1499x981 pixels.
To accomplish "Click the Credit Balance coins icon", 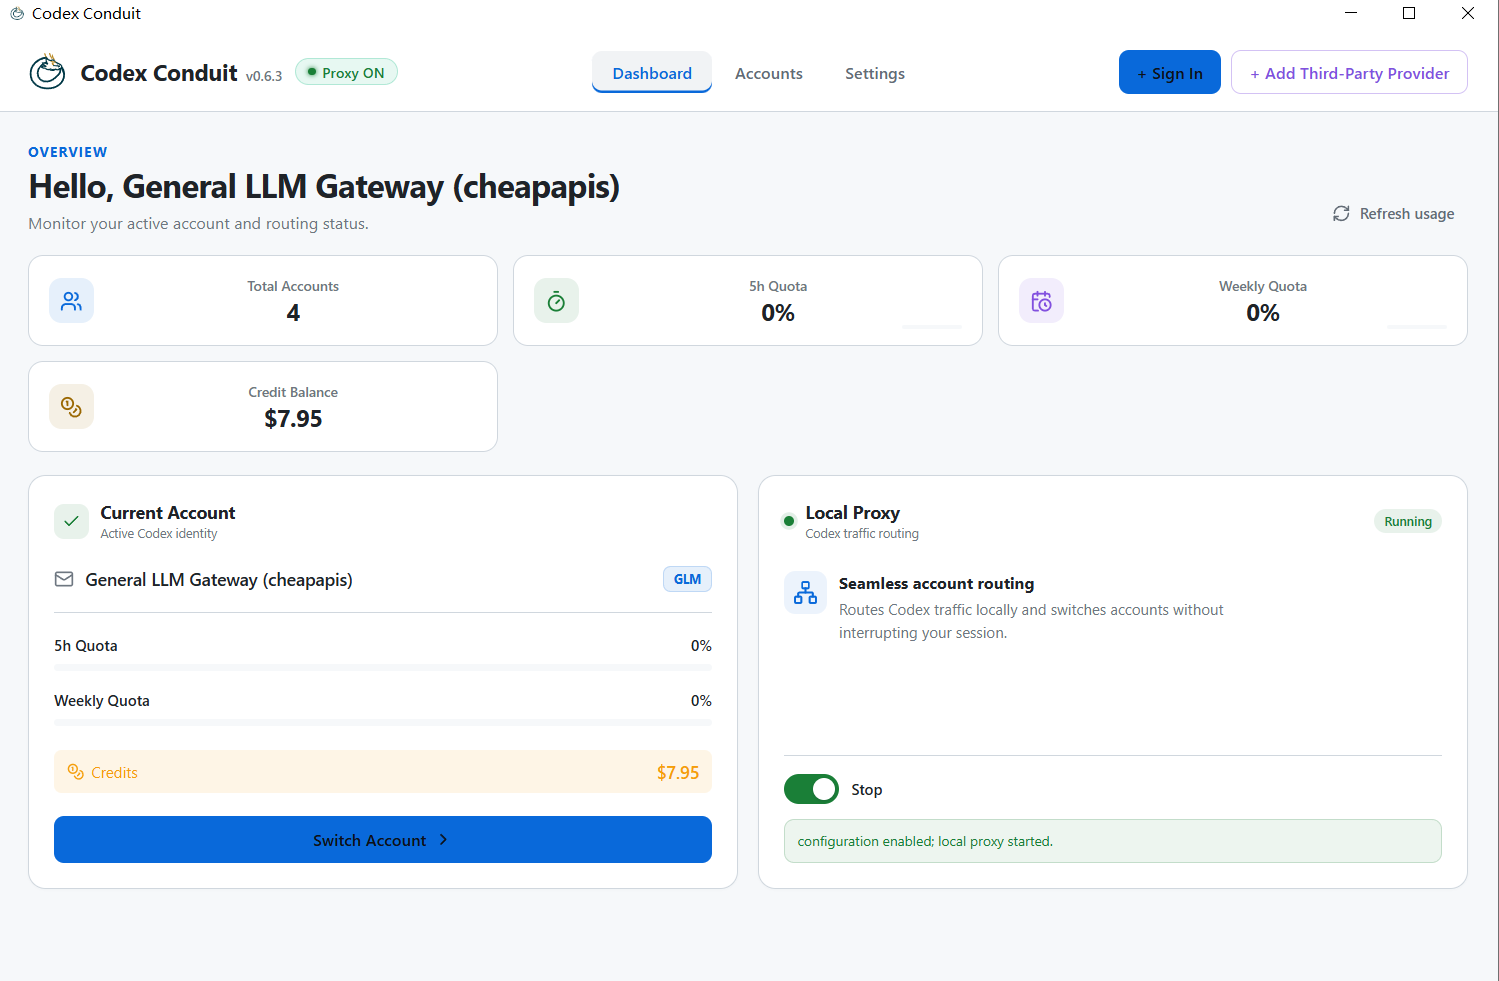I will coord(71,407).
